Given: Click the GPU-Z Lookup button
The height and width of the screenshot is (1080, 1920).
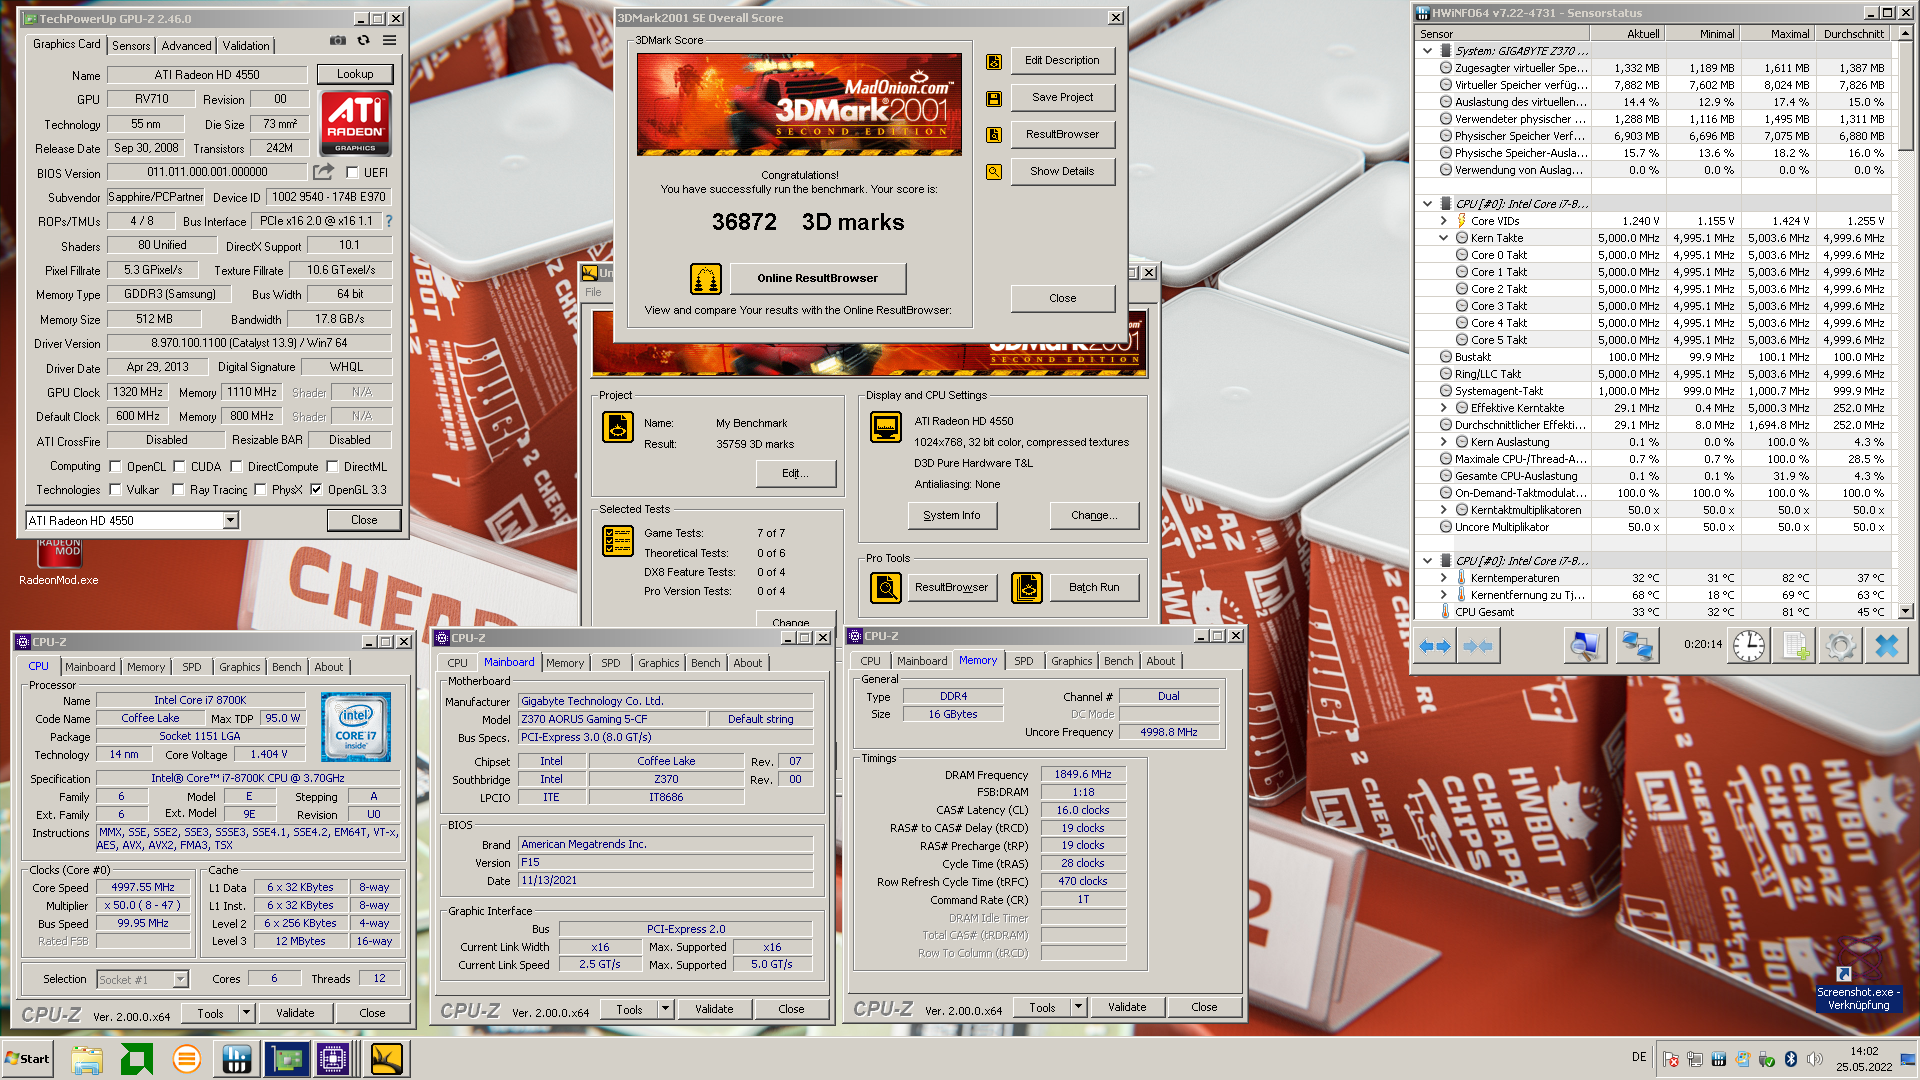Looking at the screenshot, I should pos(355,74).
